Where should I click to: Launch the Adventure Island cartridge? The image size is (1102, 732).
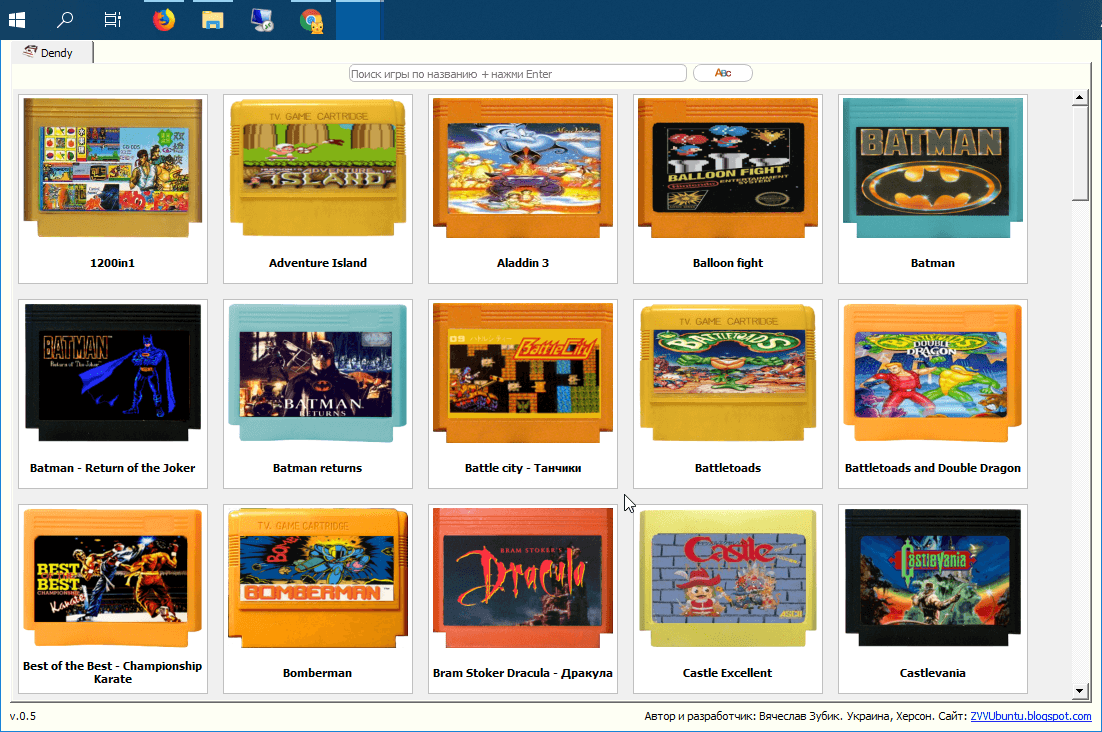click(318, 189)
